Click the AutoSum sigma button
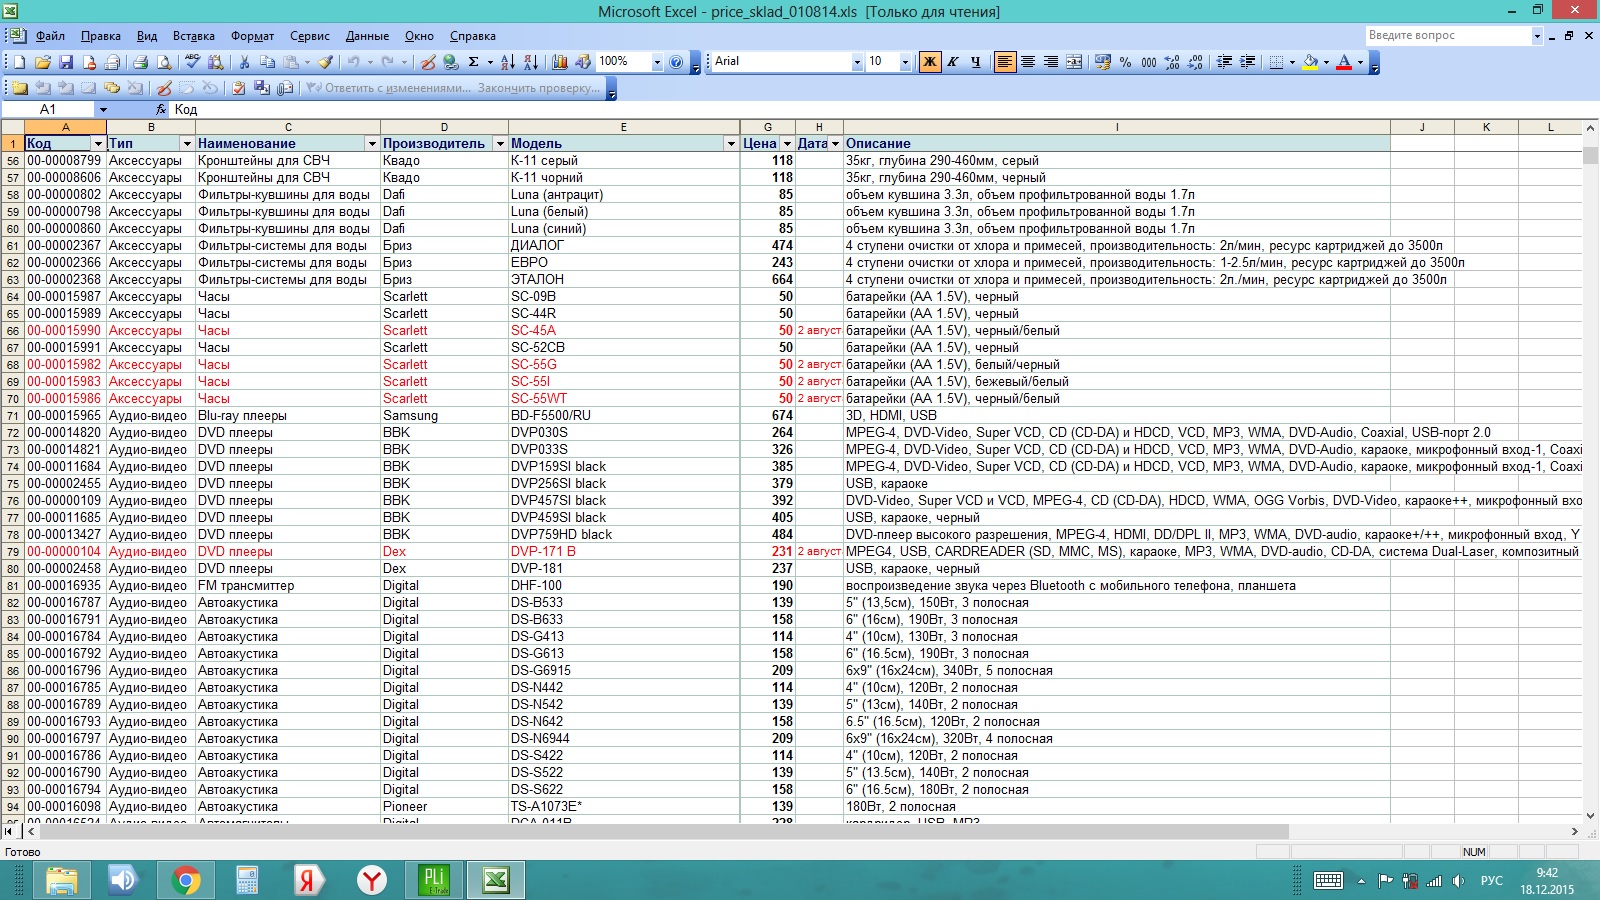The height and width of the screenshot is (900, 1600). tap(474, 62)
